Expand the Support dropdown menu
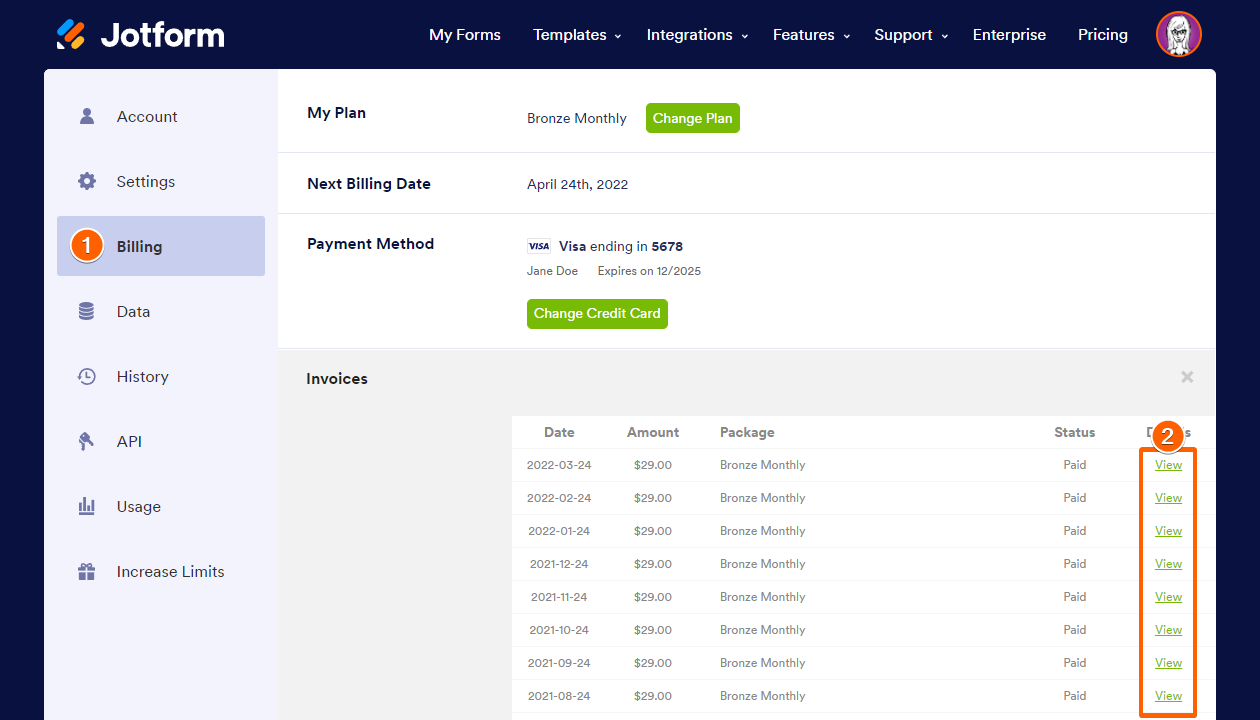Viewport: 1260px width, 720px height. click(910, 35)
